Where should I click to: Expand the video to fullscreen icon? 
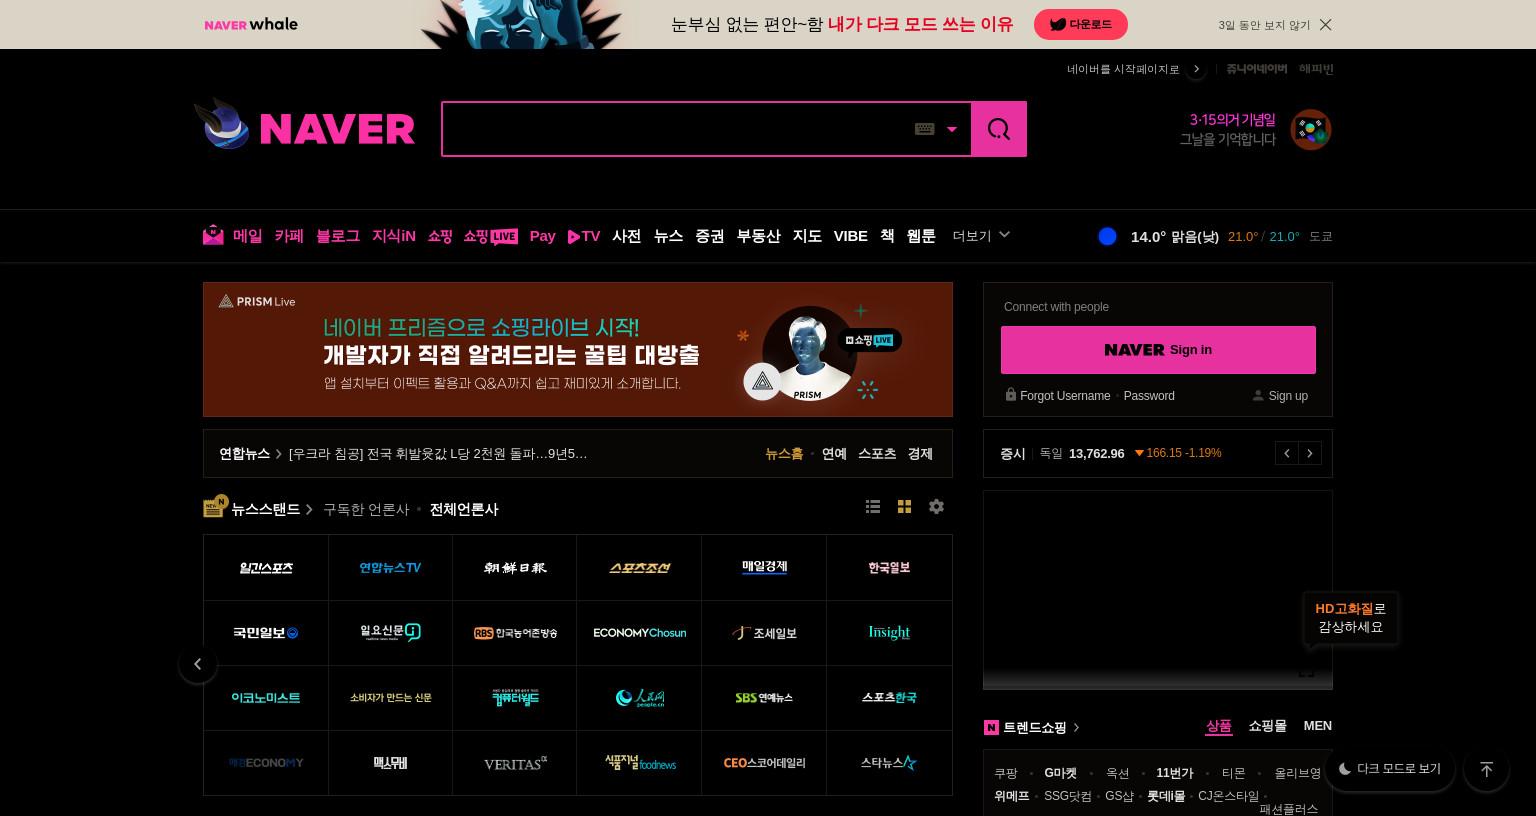coord(1306,672)
